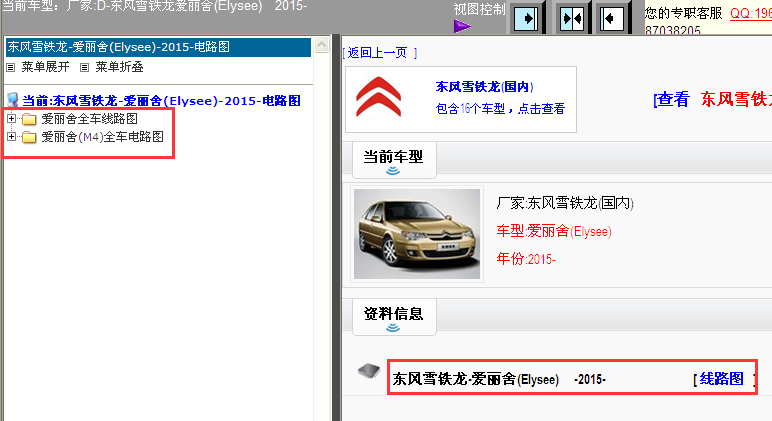Screen dimensions: 772x421
Task: Select 爱丽舍(M4)全车电路图 folder in tree
Action: [102, 137]
